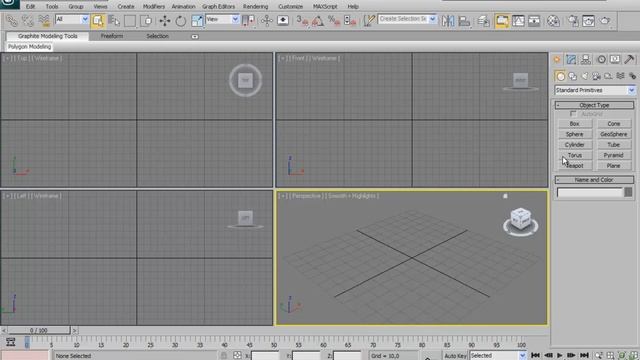The width and height of the screenshot is (640, 360).
Task: Open Render Setup icon
Action: (x=573, y=21)
